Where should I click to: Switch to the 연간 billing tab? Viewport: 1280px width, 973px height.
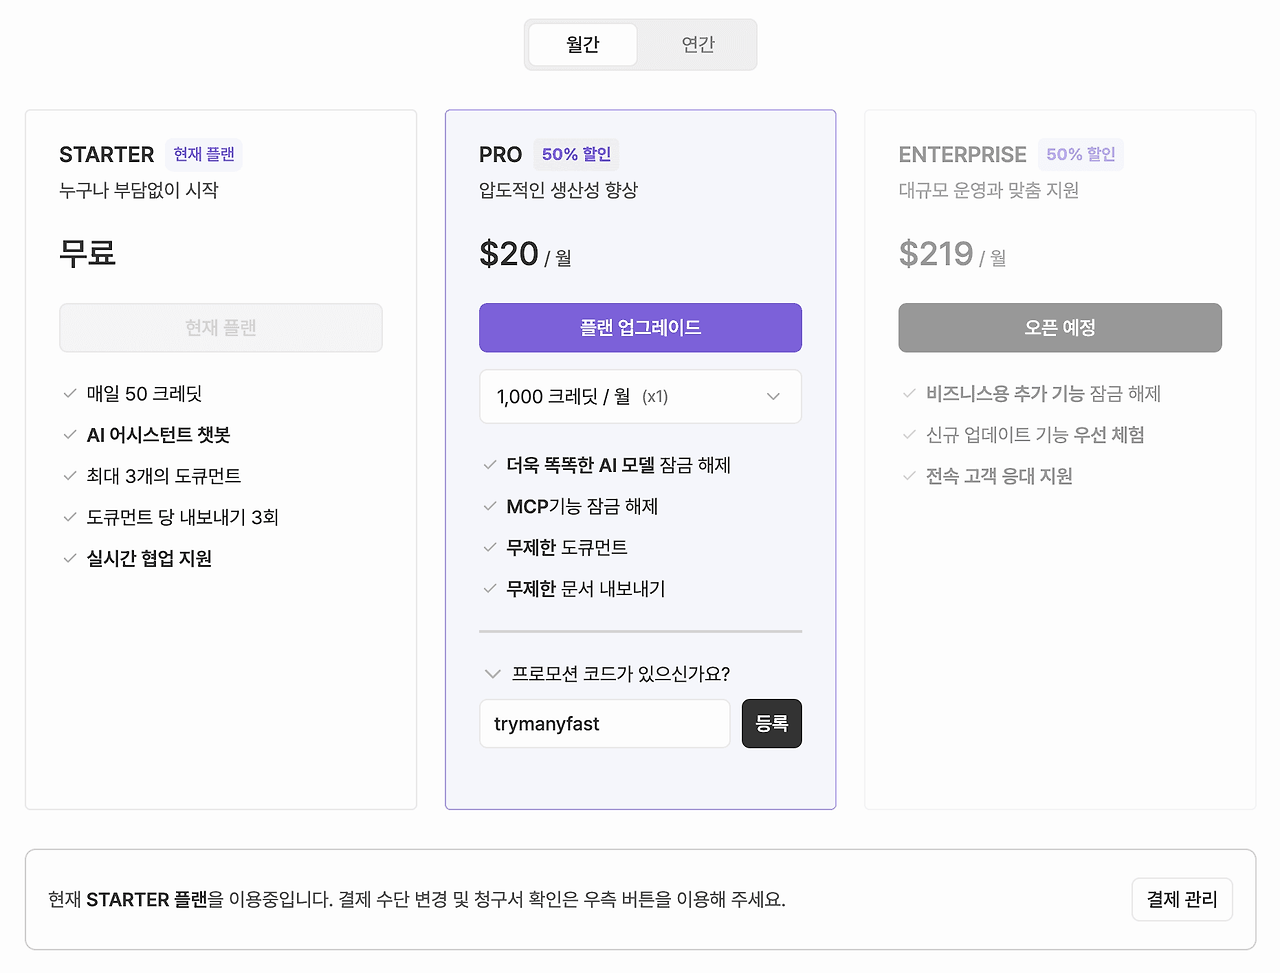pyautogui.click(x=698, y=45)
